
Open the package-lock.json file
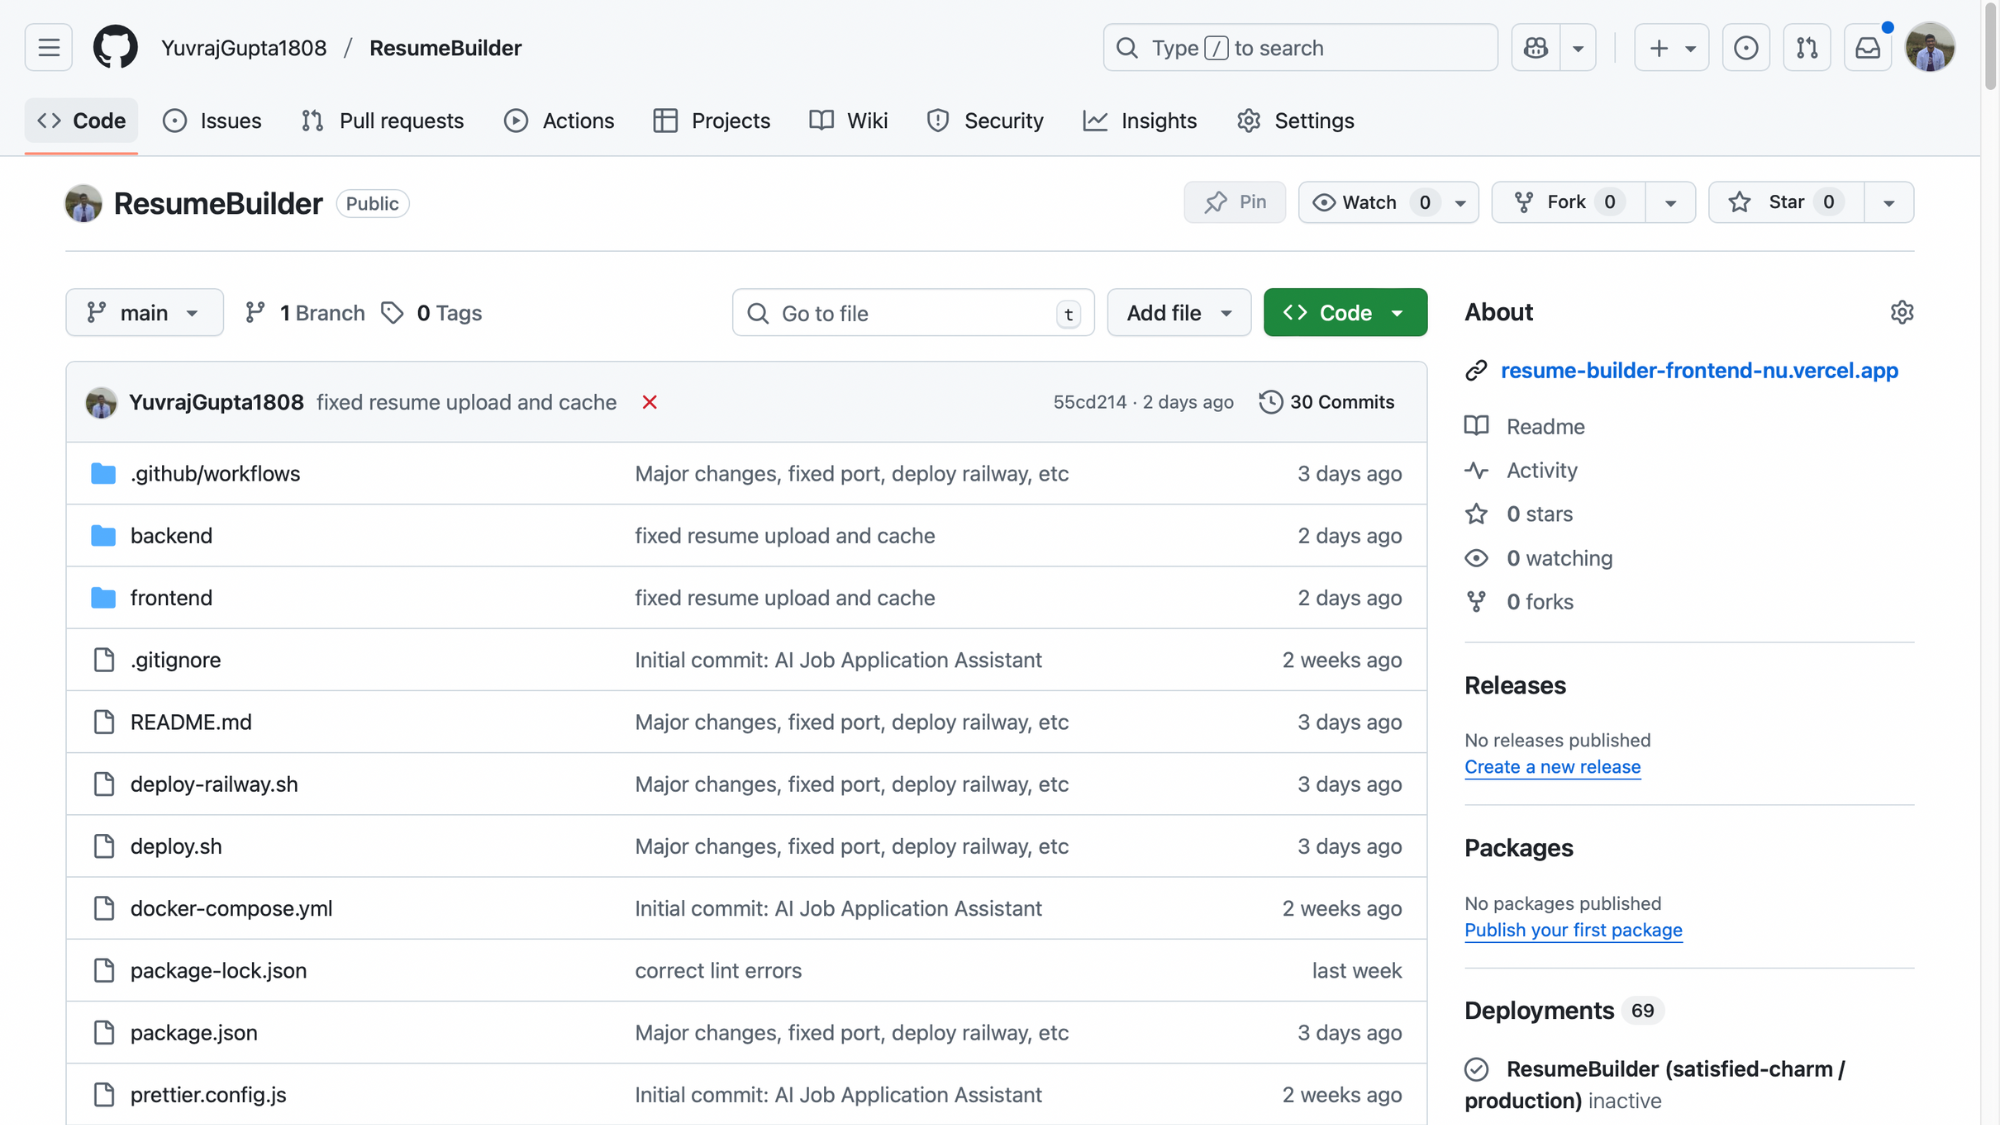[218, 970]
